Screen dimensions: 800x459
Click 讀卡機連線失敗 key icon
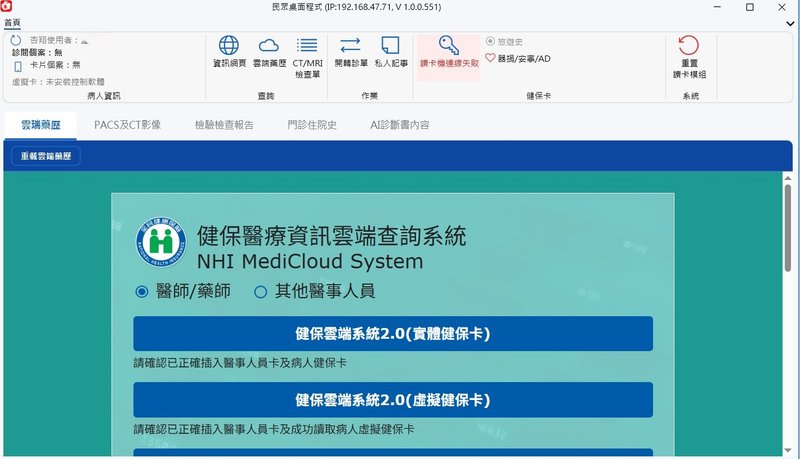[x=448, y=45]
